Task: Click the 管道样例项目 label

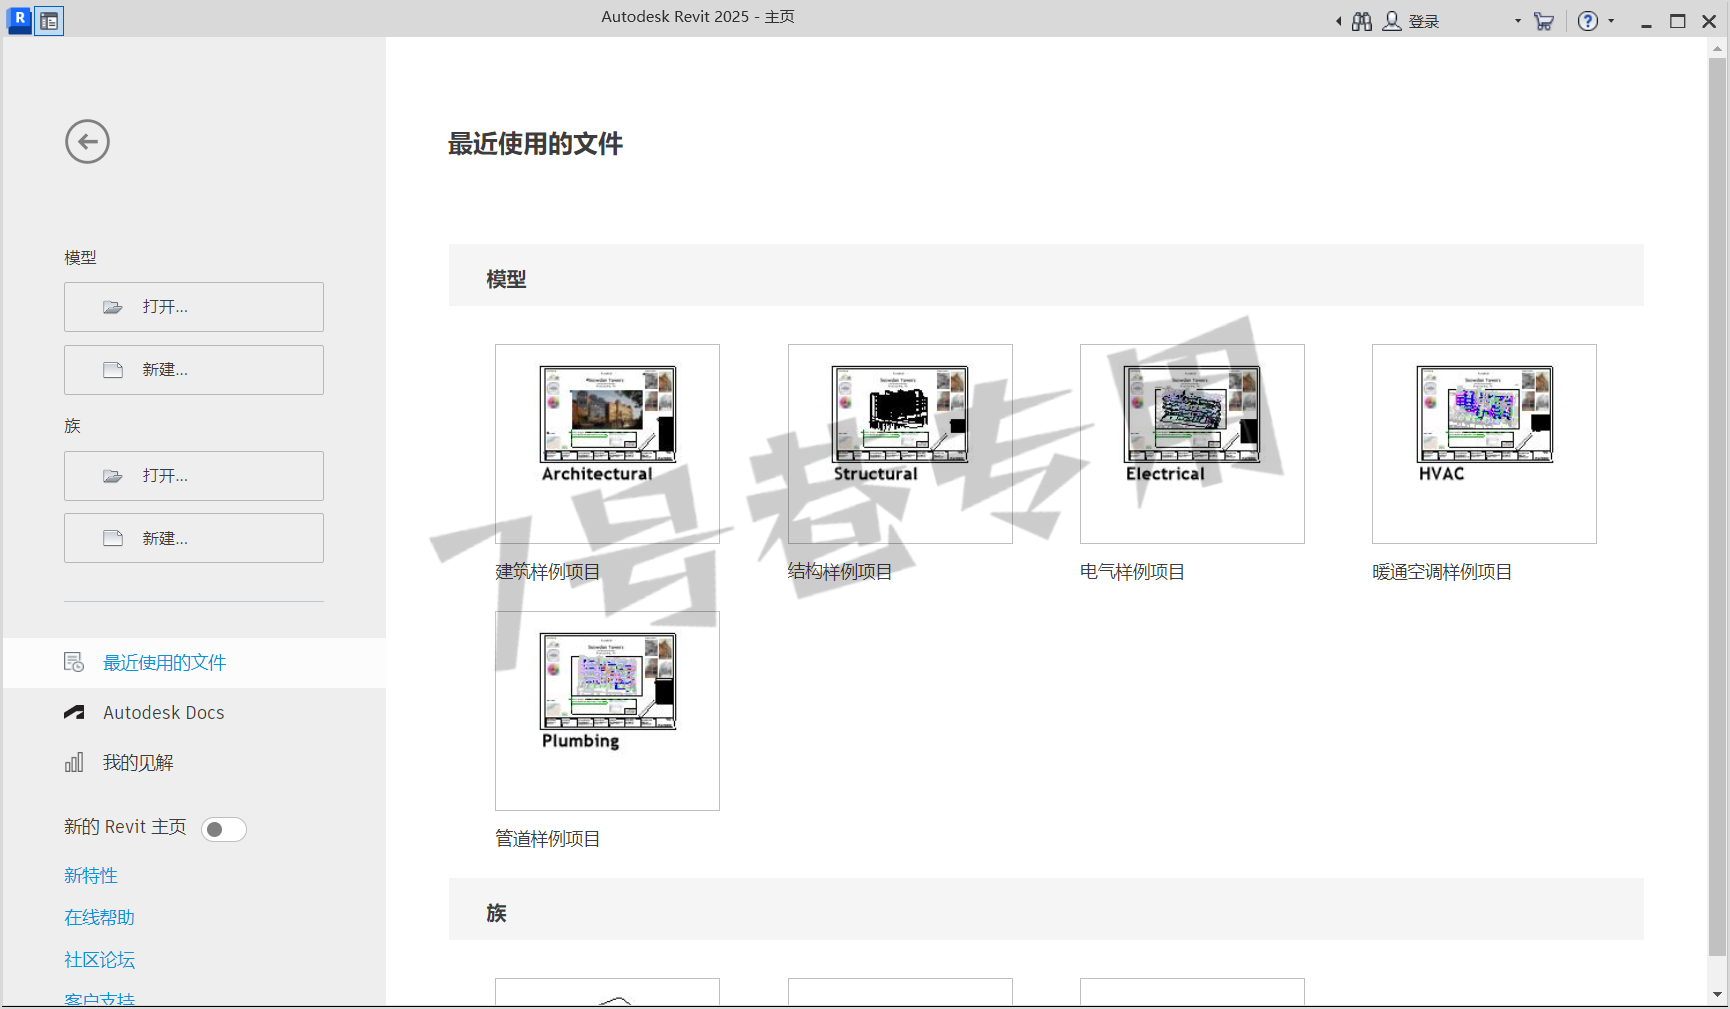Action: 548,839
